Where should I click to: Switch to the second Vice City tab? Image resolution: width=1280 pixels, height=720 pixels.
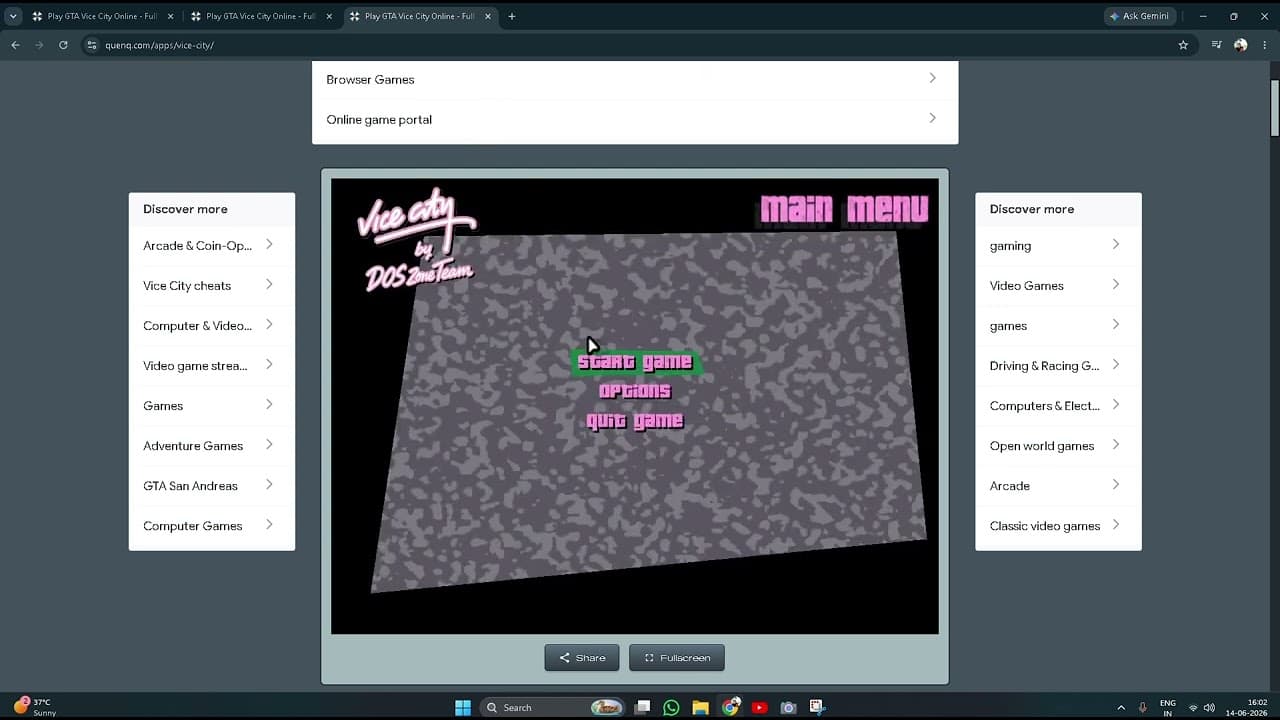261,16
